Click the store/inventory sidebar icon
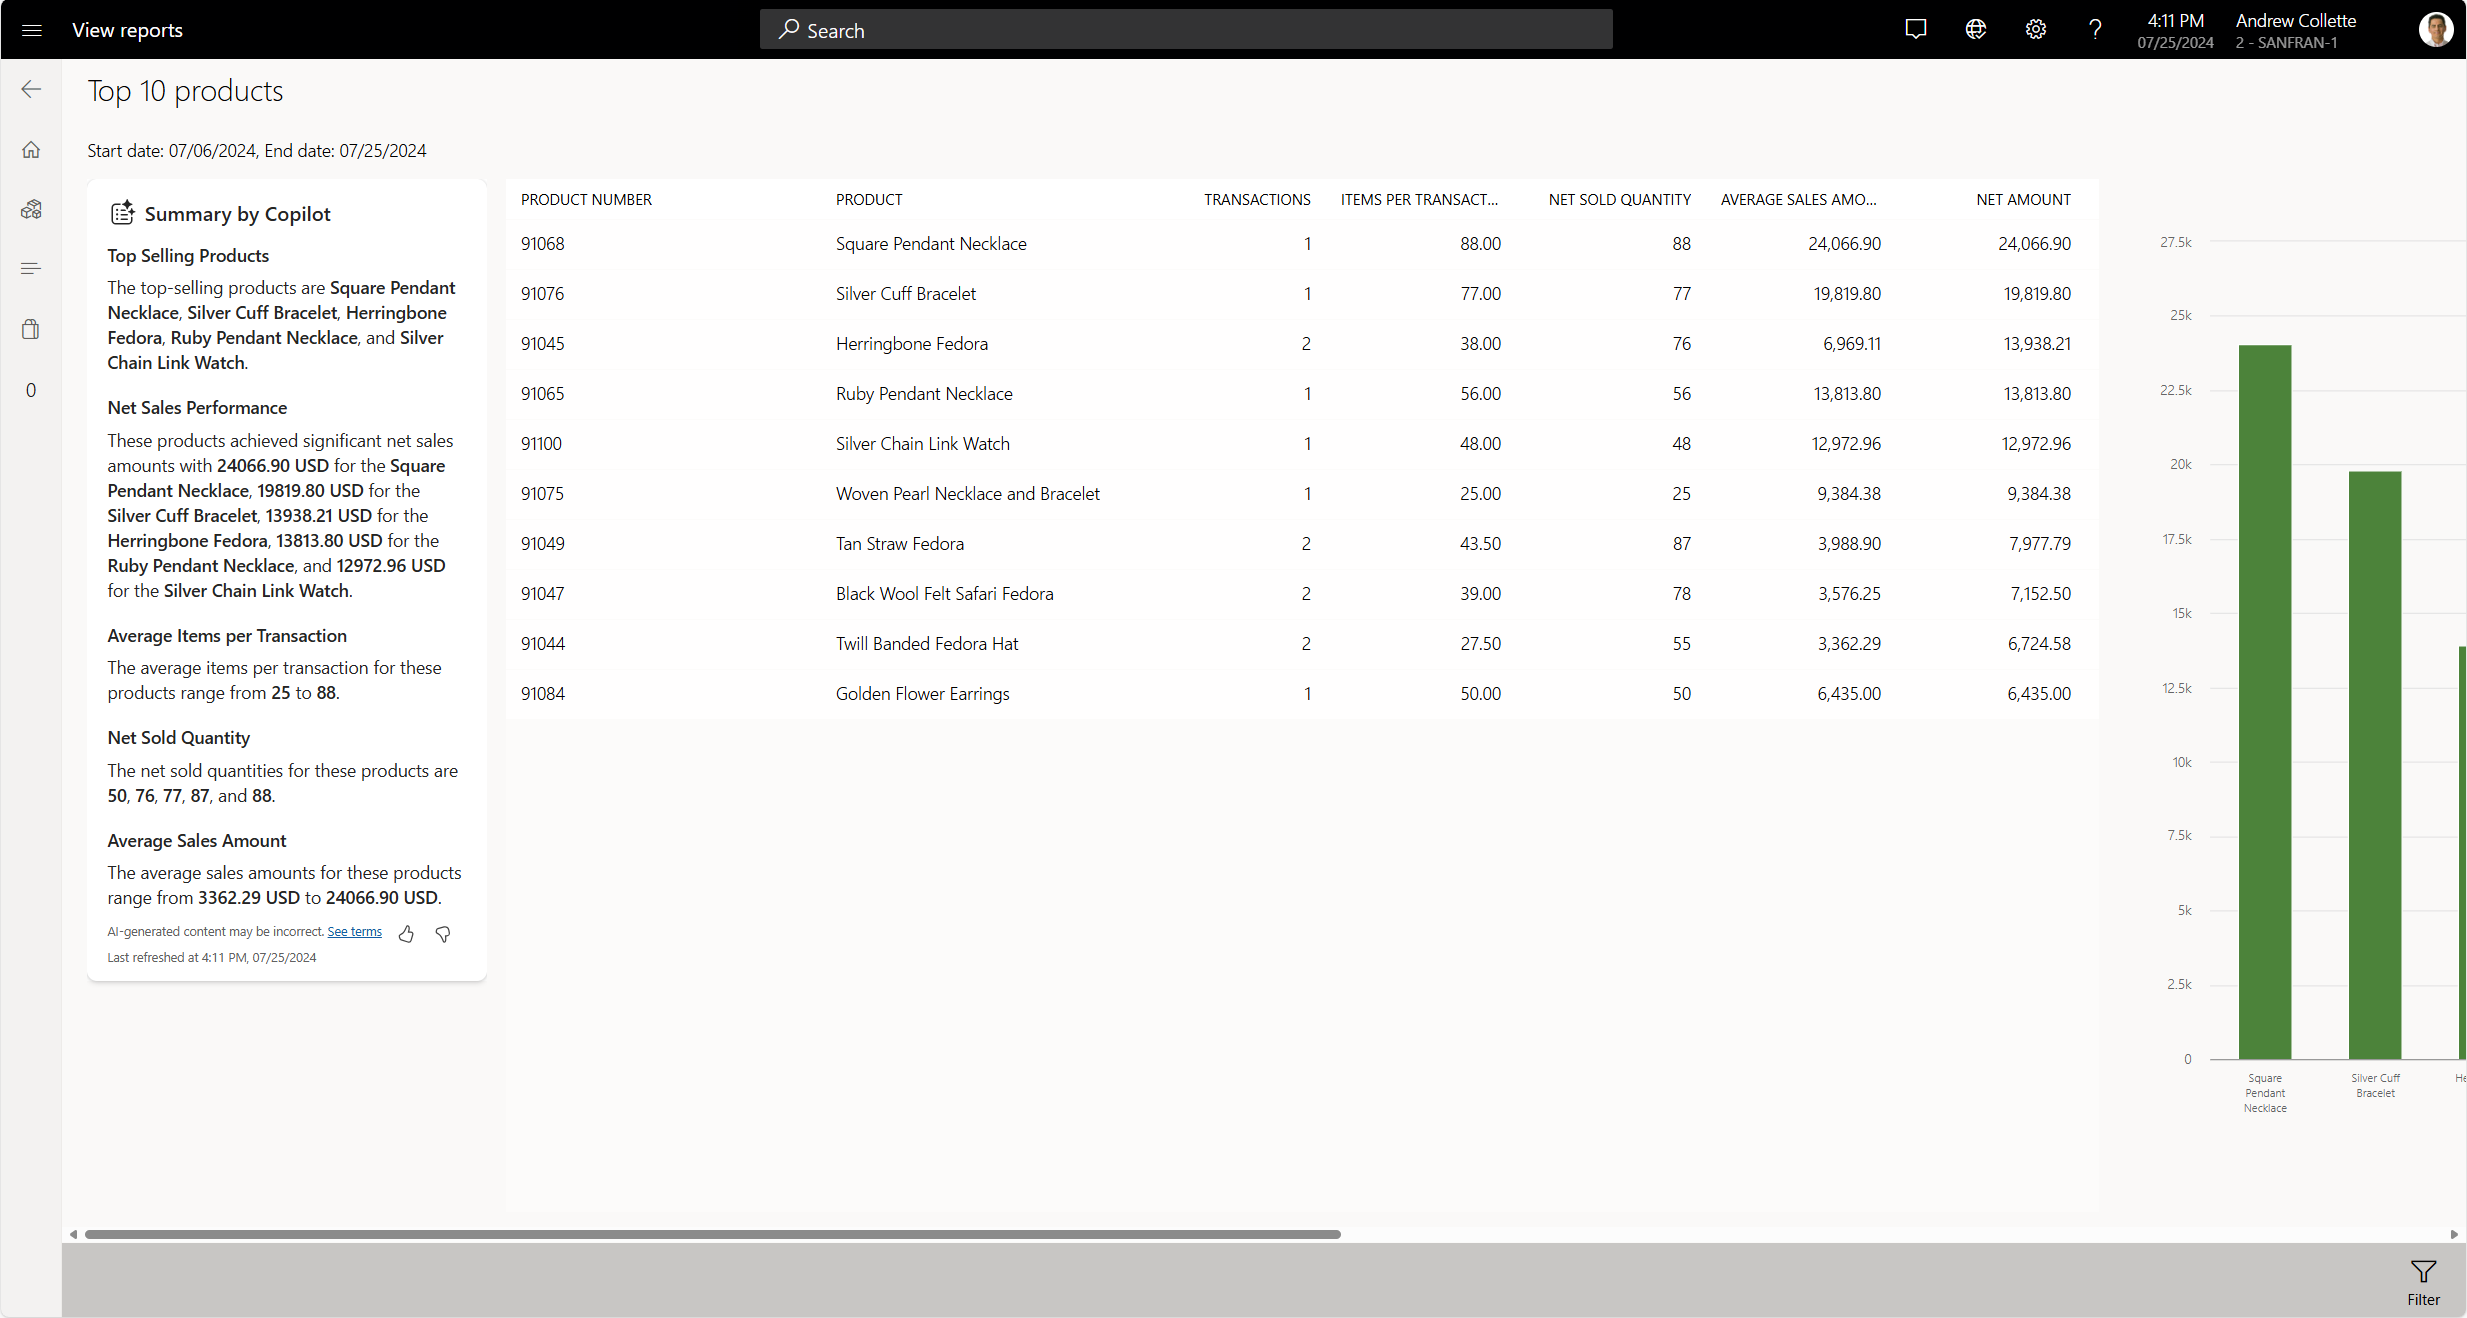2467x1318 pixels. click(x=31, y=328)
